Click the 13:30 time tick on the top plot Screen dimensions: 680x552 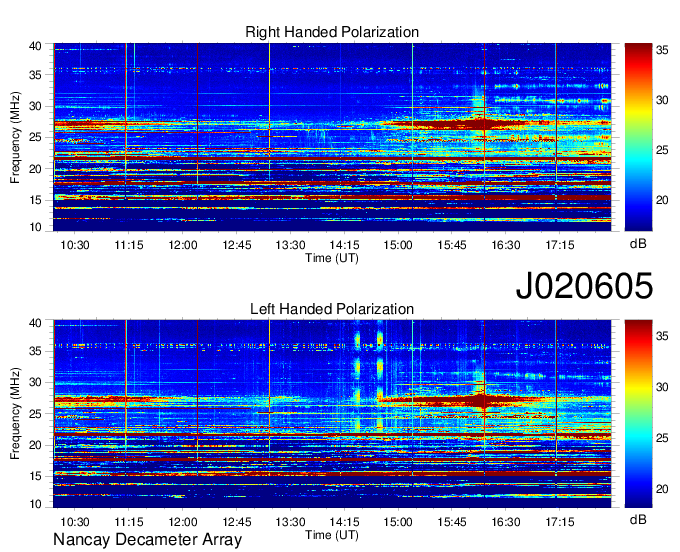290,245
